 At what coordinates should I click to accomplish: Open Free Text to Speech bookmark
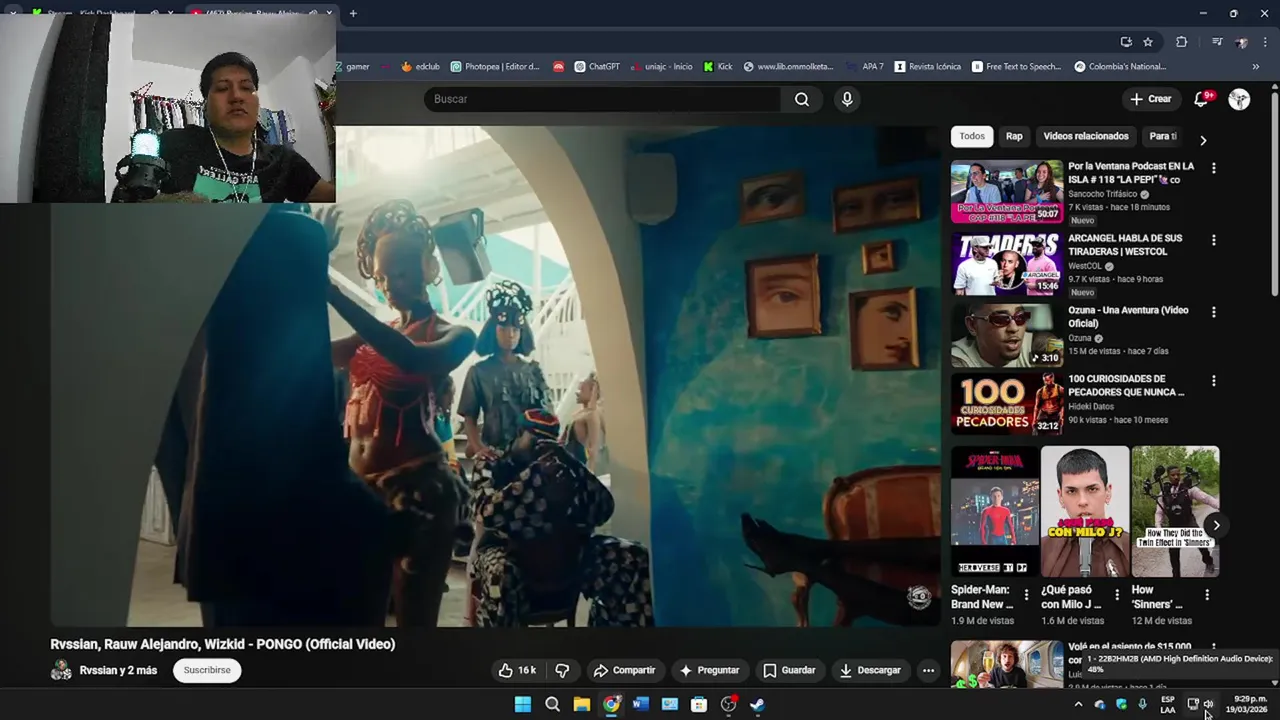[x=1016, y=67]
